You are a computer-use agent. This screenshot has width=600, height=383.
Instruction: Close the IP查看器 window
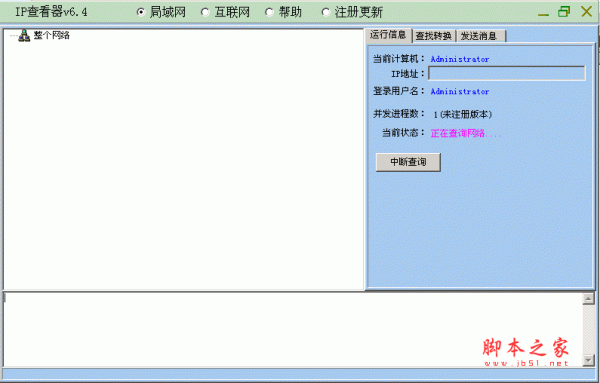point(586,11)
